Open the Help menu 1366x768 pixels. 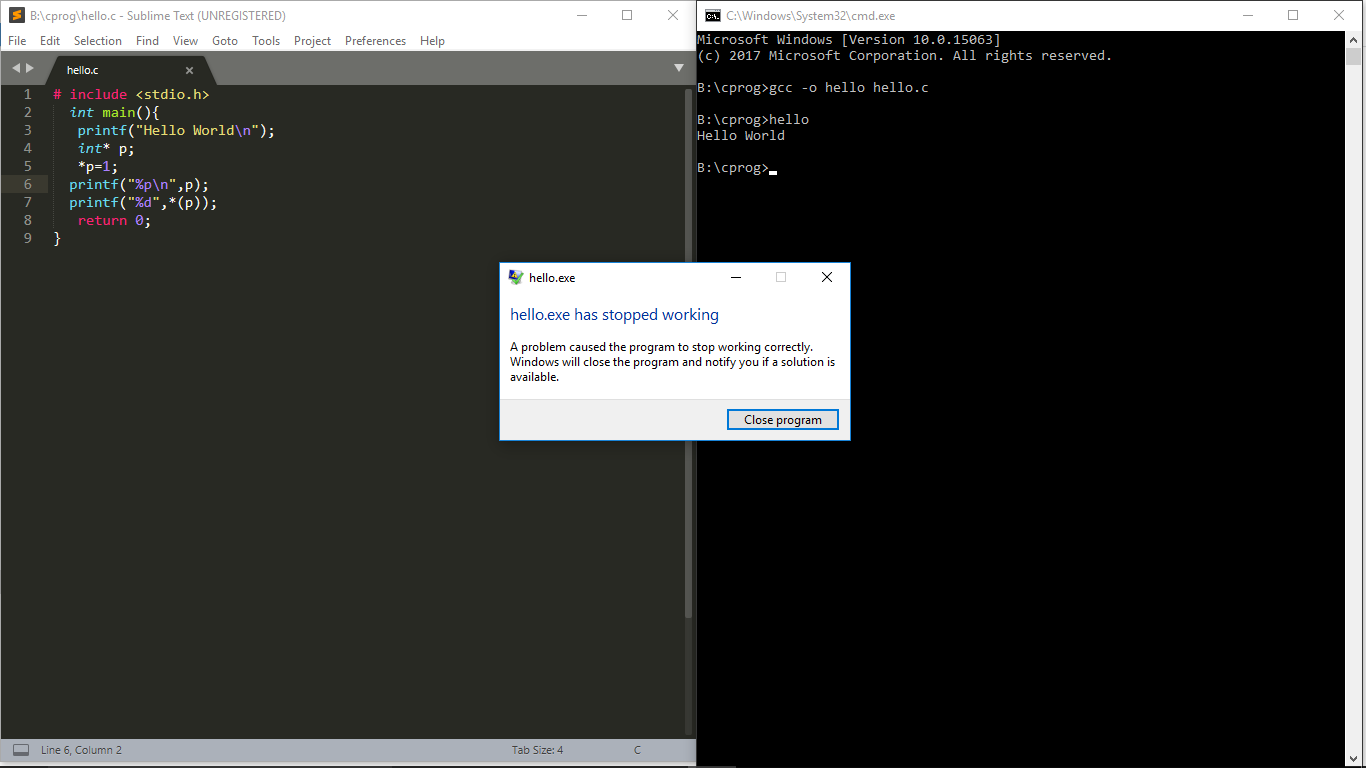pyautogui.click(x=432, y=41)
